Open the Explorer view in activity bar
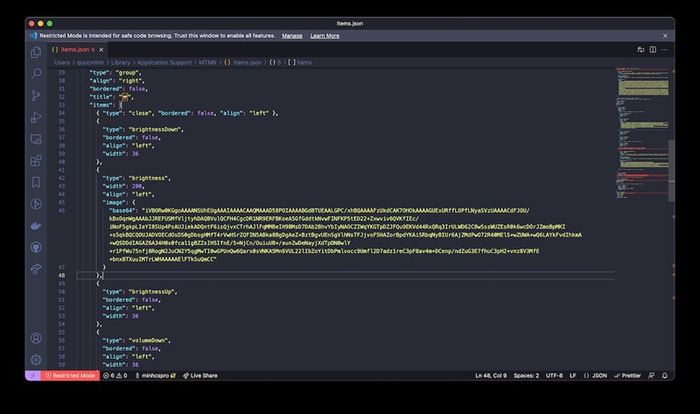 (x=36, y=52)
